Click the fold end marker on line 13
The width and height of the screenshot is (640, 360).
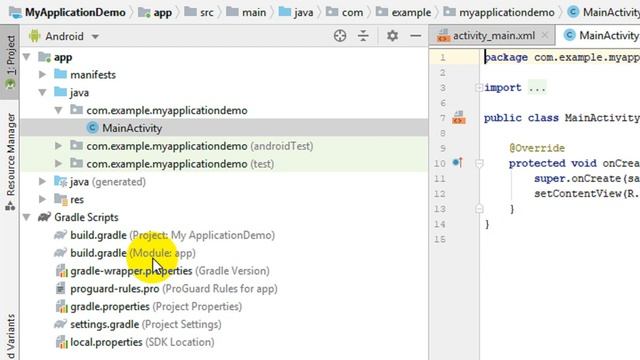[479, 209]
